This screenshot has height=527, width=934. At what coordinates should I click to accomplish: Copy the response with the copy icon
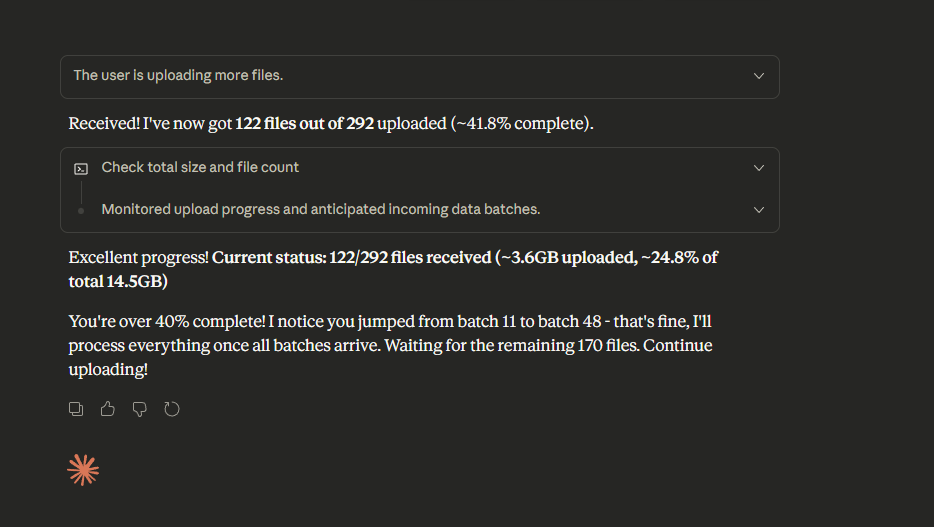point(76,409)
